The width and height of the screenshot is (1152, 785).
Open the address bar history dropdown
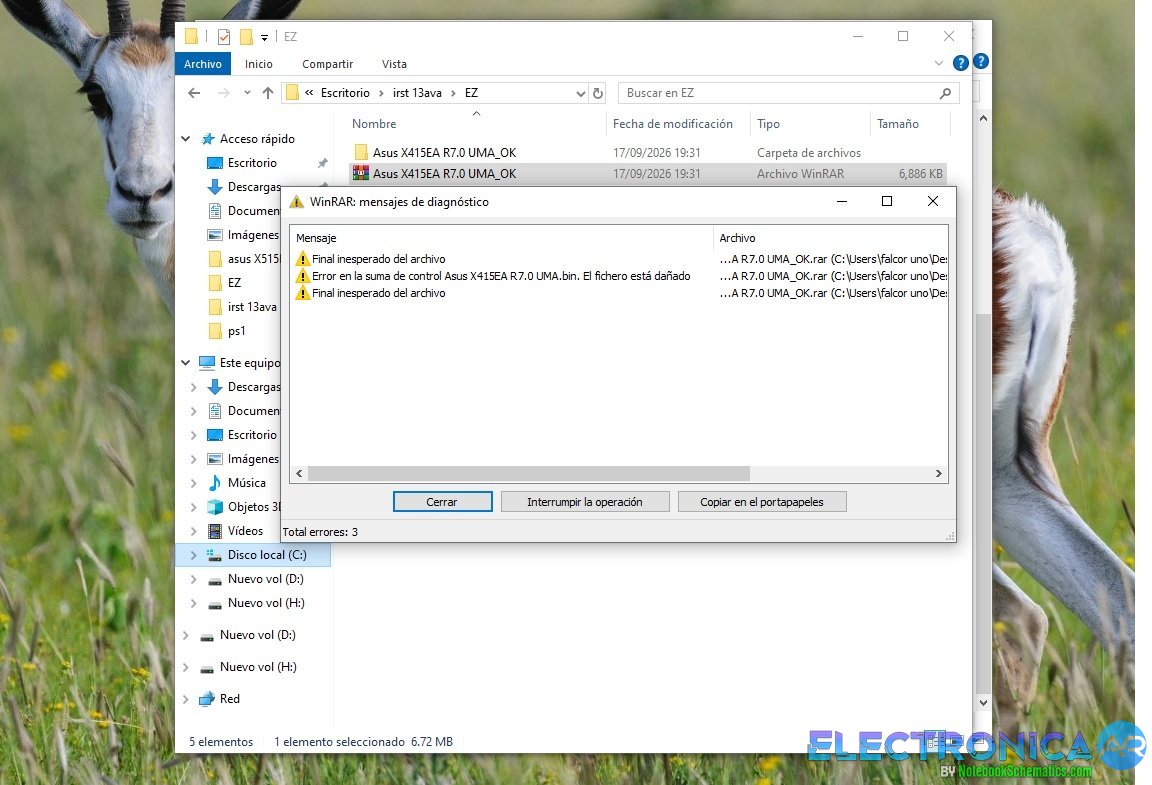tap(580, 93)
